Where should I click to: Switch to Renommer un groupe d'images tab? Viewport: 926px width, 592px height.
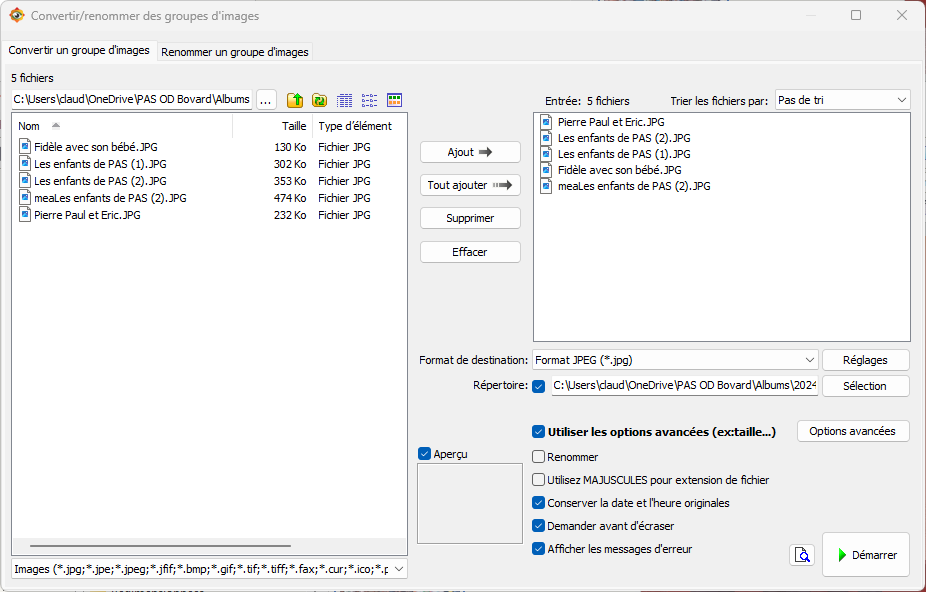pos(235,52)
